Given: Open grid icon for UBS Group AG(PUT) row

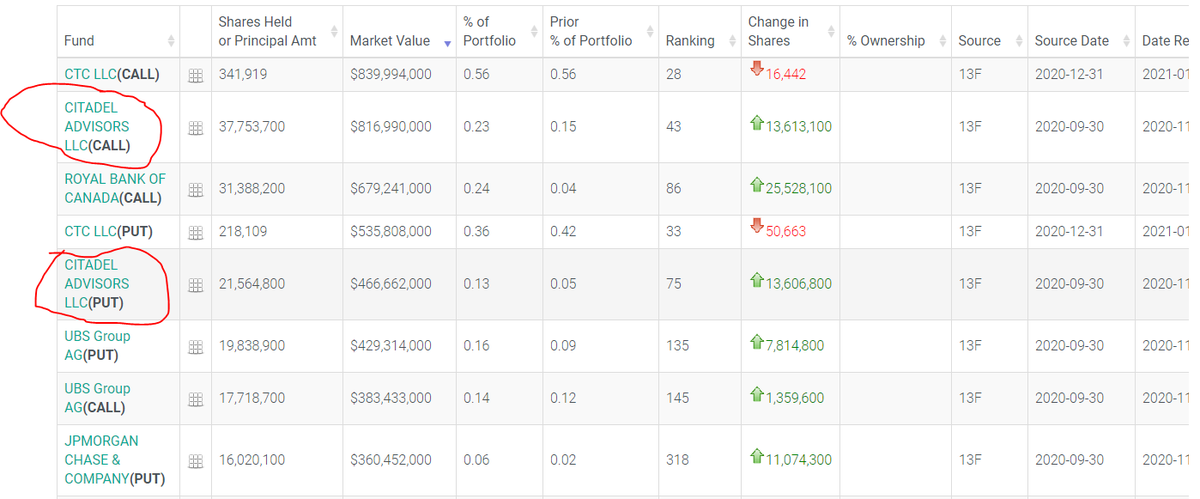Looking at the screenshot, I should tap(196, 346).
